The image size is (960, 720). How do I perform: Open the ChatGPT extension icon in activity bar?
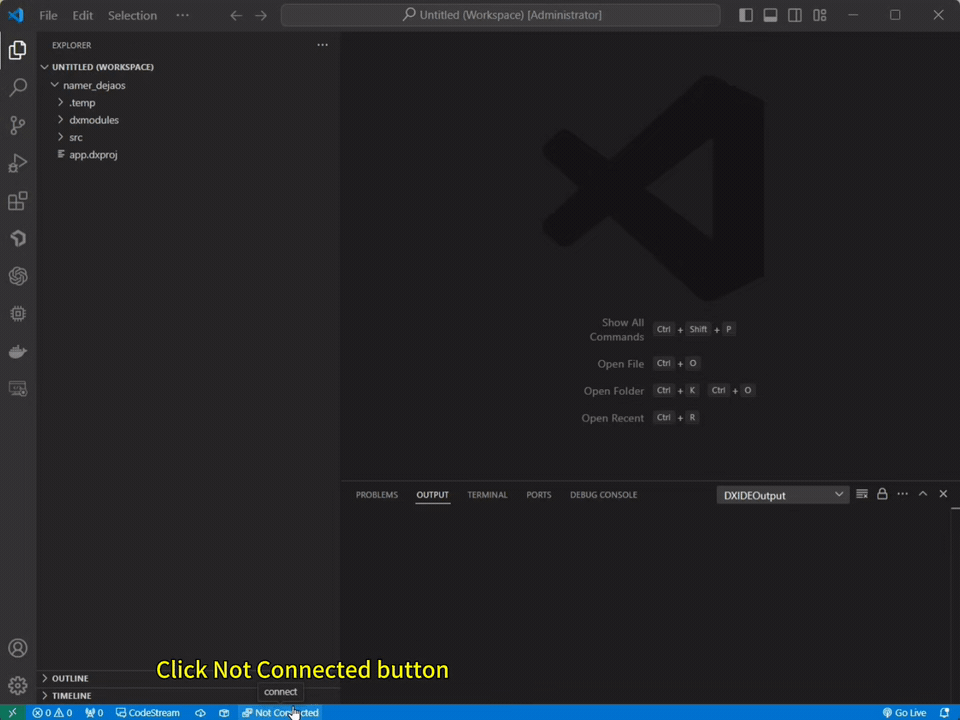pyautogui.click(x=18, y=276)
